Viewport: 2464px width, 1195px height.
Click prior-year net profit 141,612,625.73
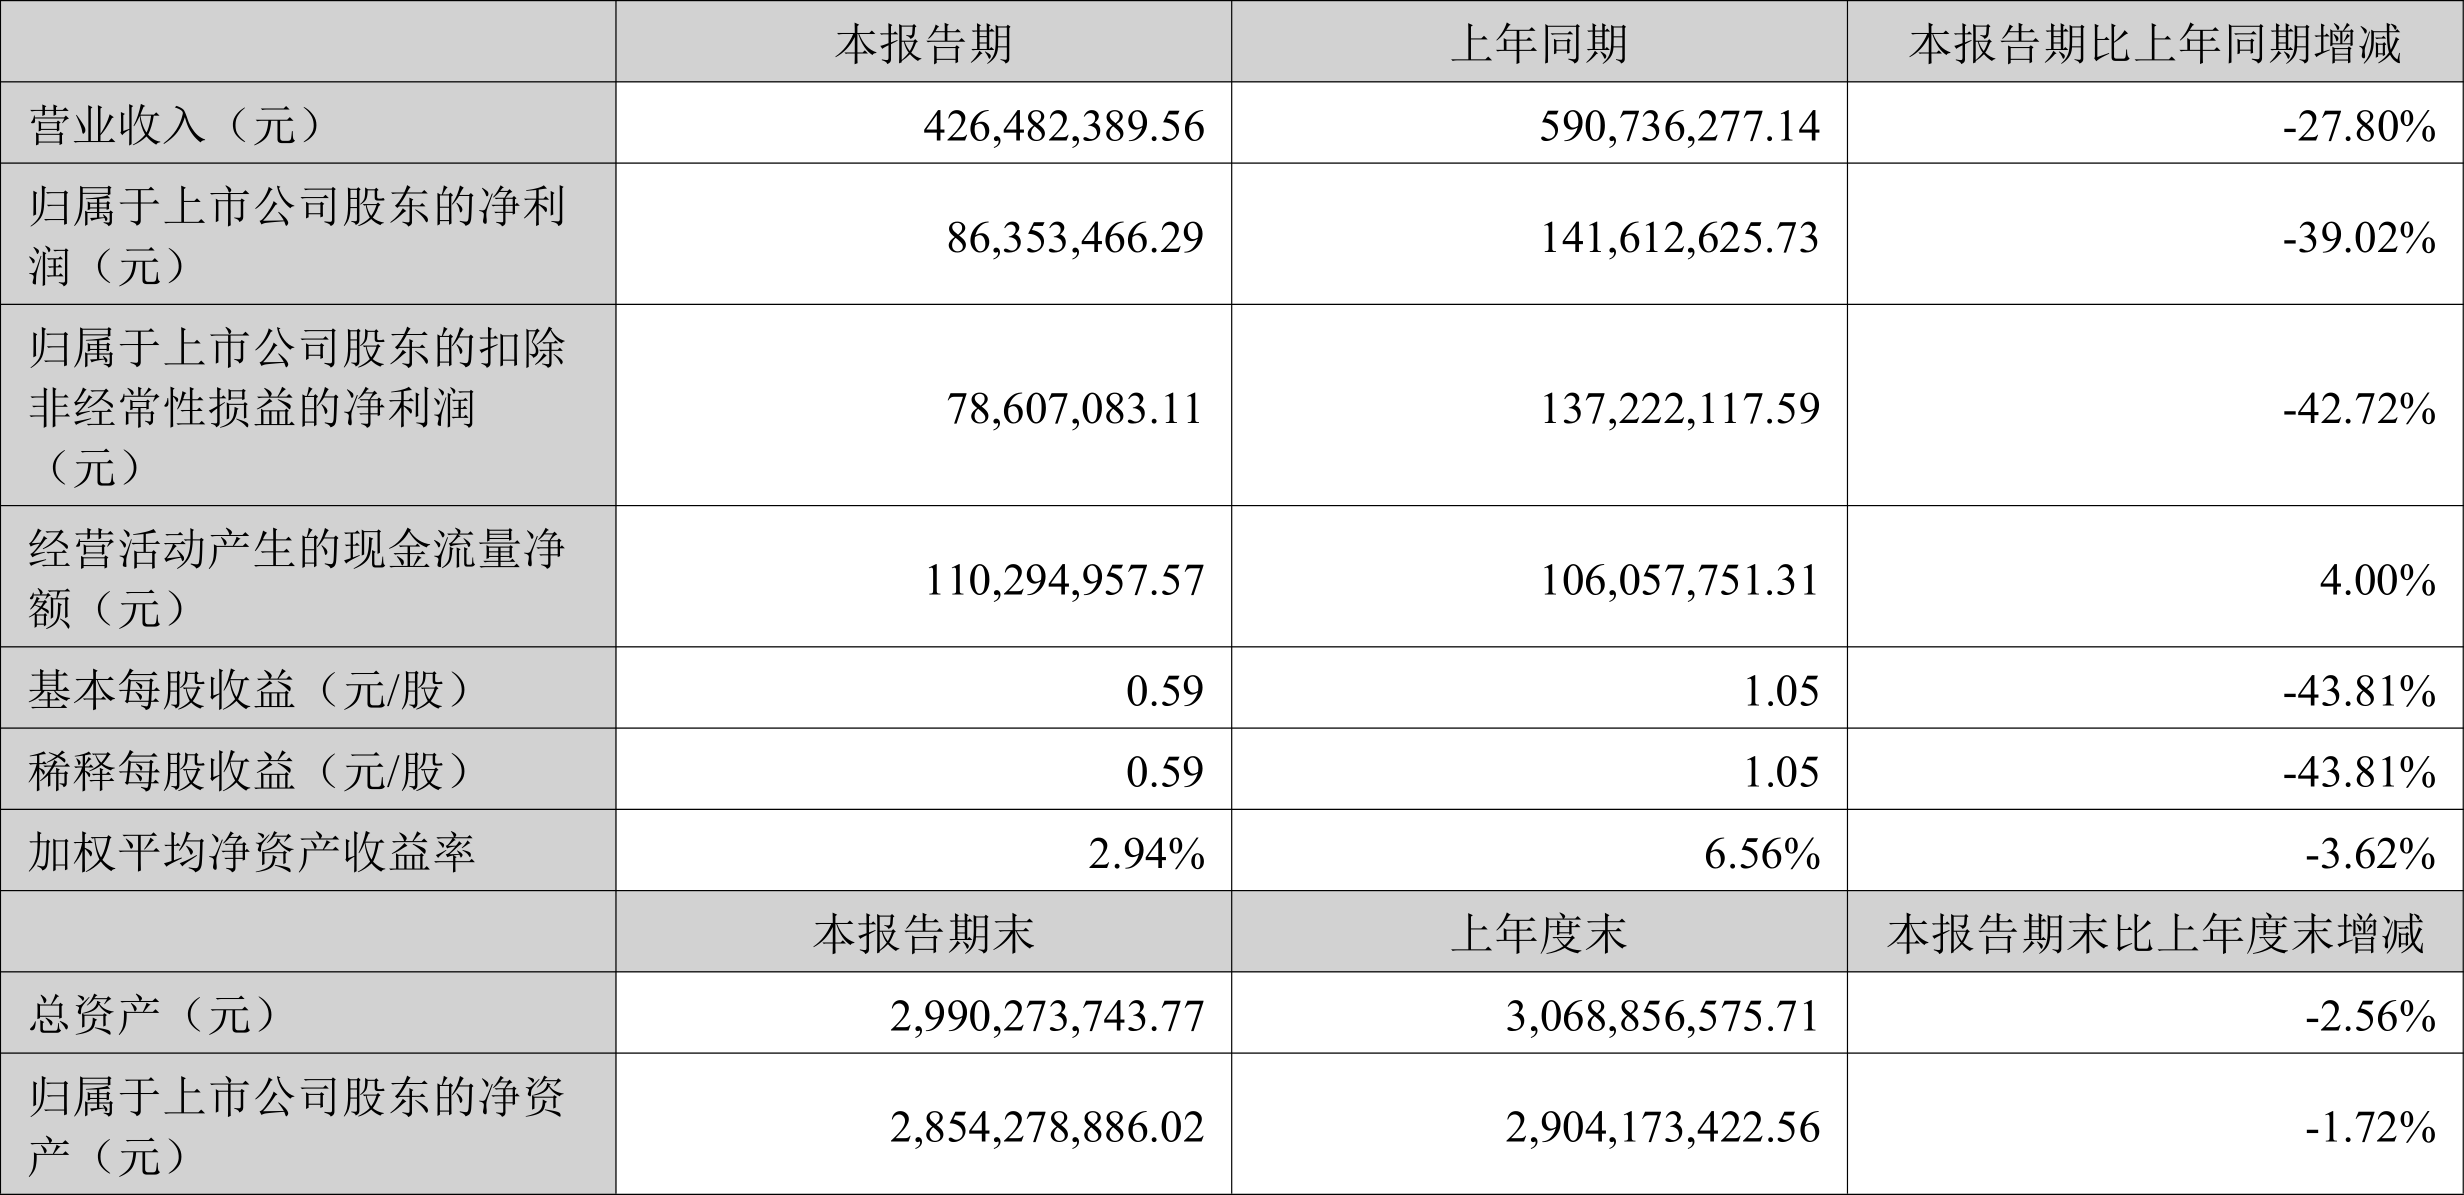pyautogui.click(x=1679, y=237)
